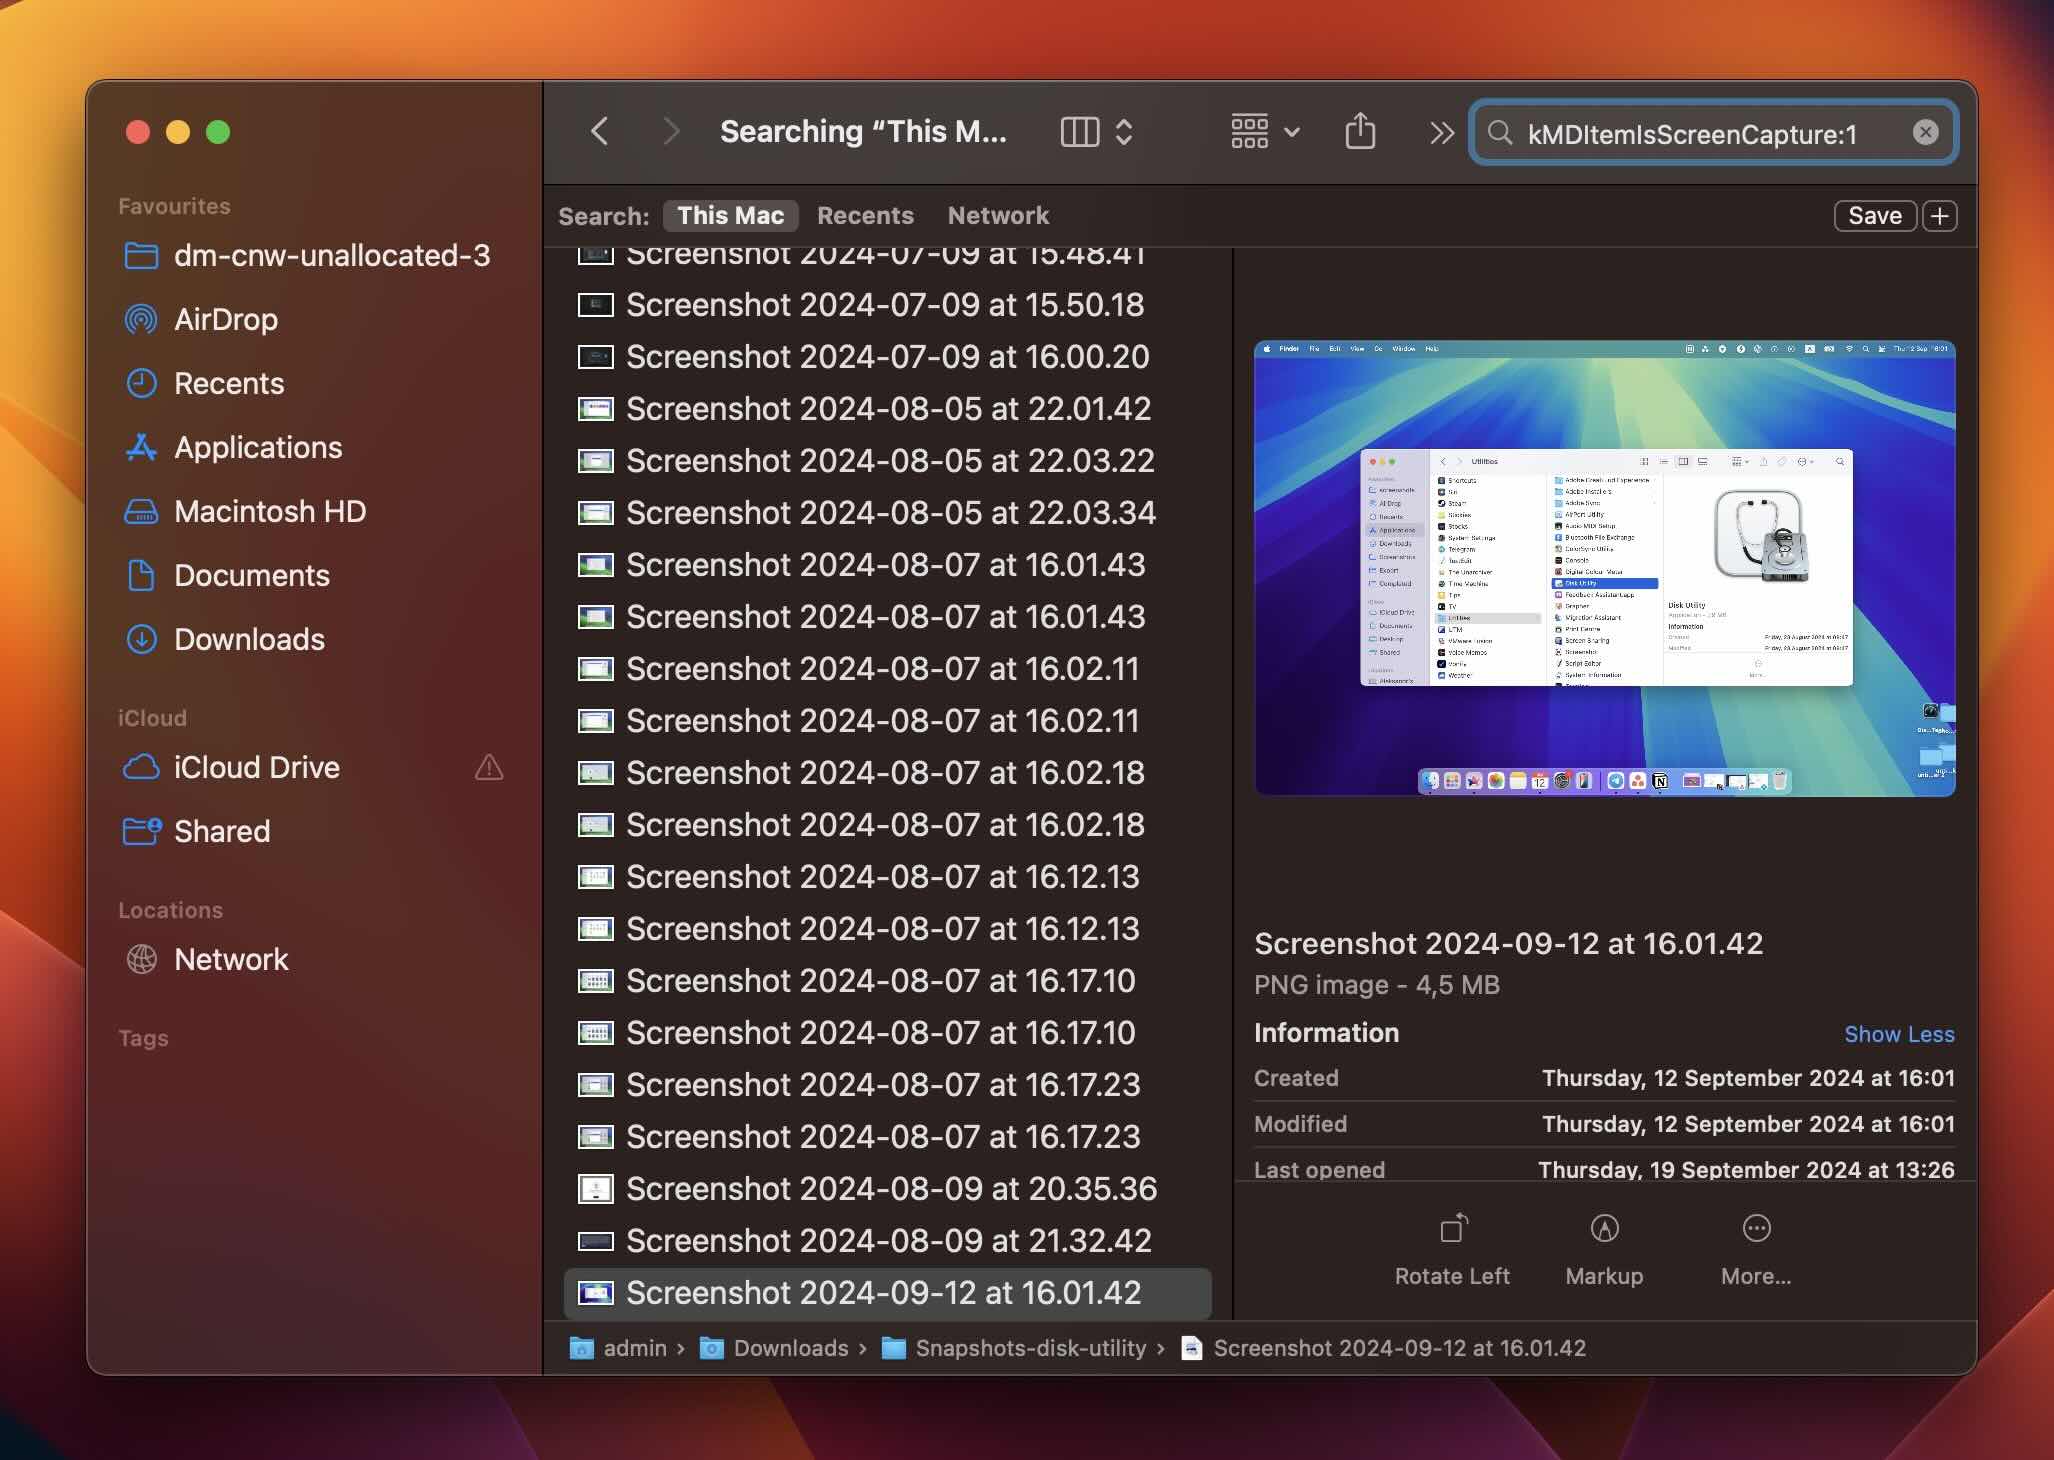
Task: Open dm-cnw-unallocated-3 folder in sidebar
Action: [307, 256]
